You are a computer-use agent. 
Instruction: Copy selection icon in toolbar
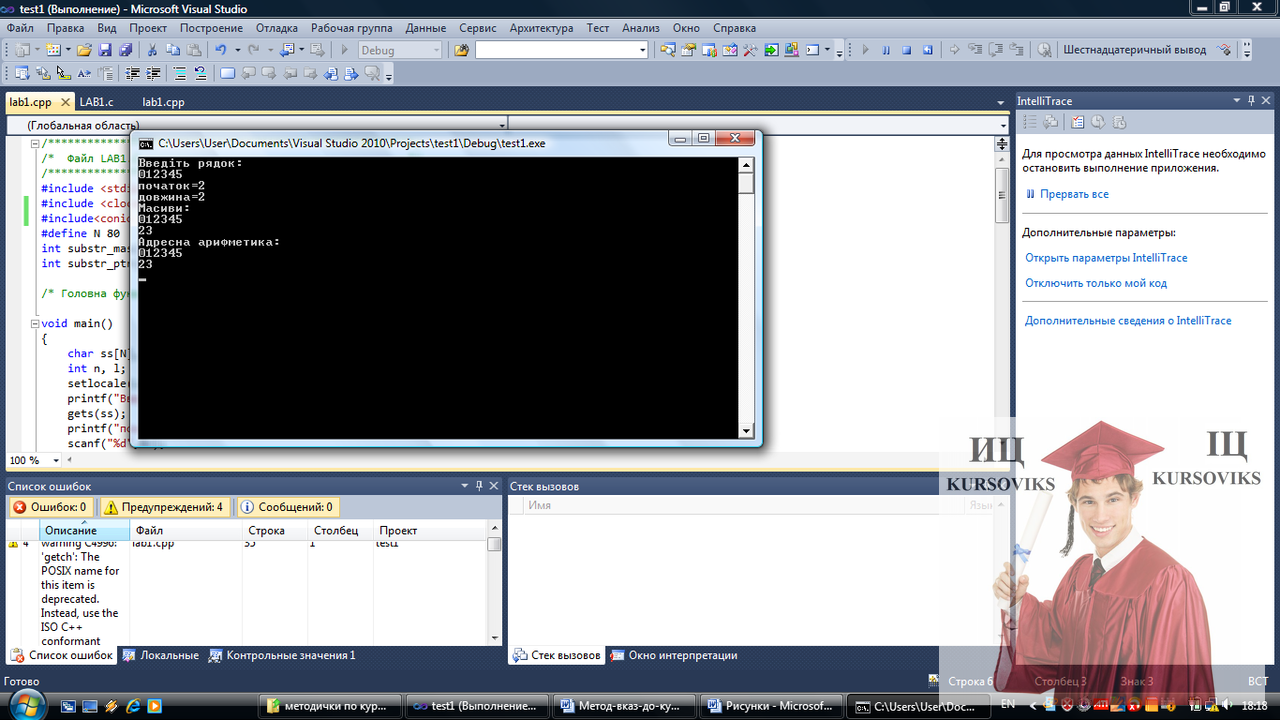coord(173,50)
